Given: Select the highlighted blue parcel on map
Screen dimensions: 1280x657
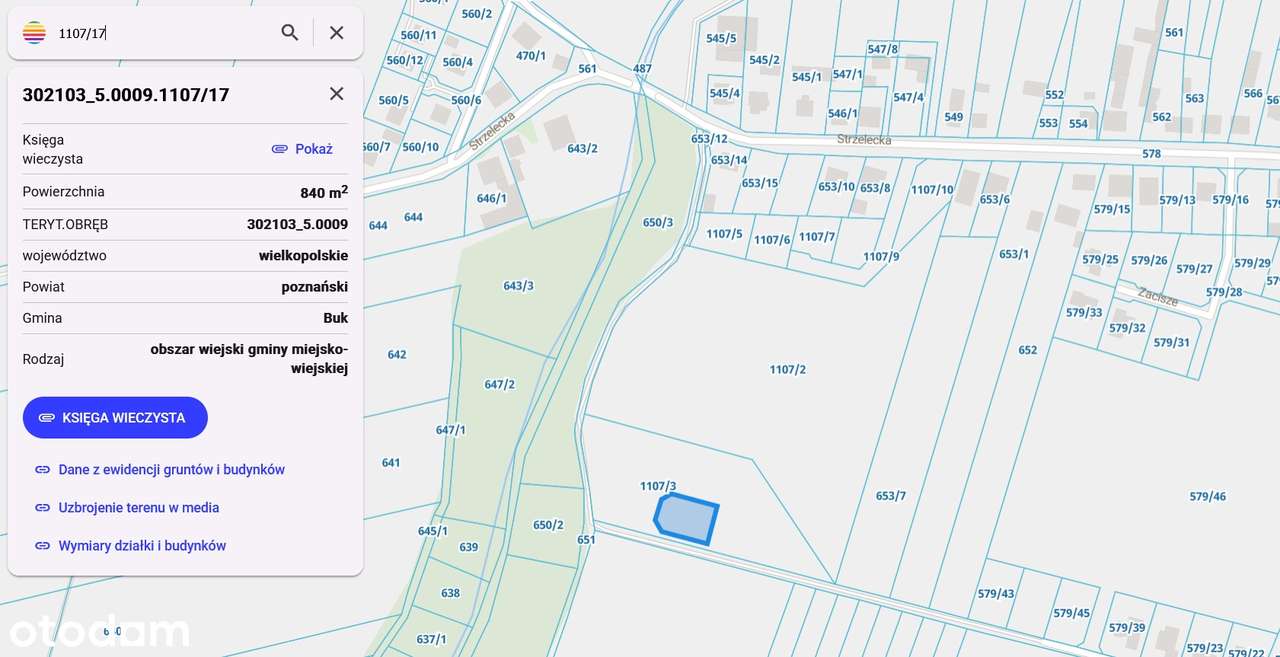Looking at the screenshot, I should [x=686, y=519].
